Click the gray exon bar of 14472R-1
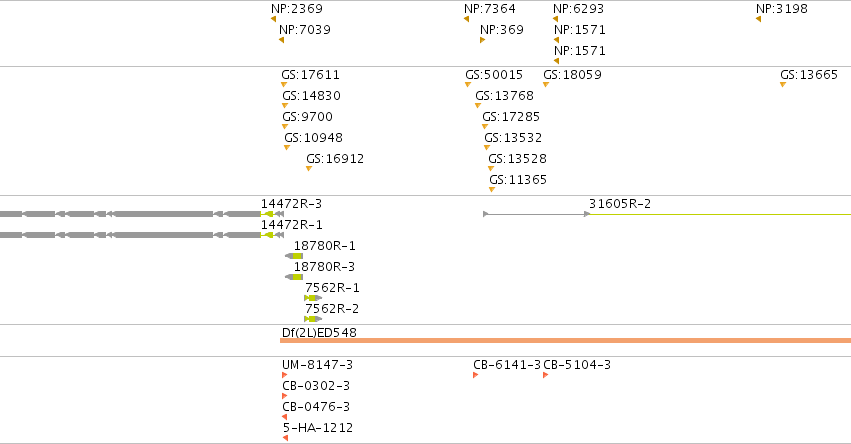Image resolution: width=851 pixels, height=444 pixels. 163,235
